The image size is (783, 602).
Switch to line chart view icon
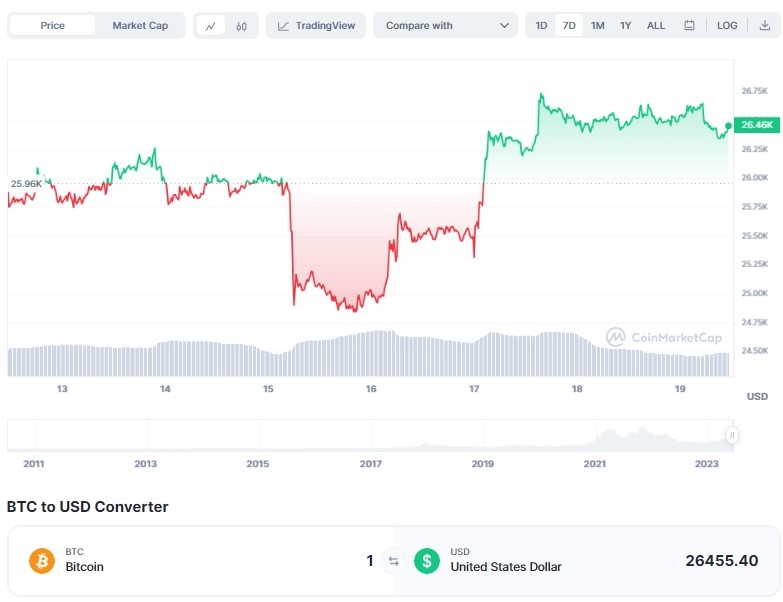(x=211, y=26)
